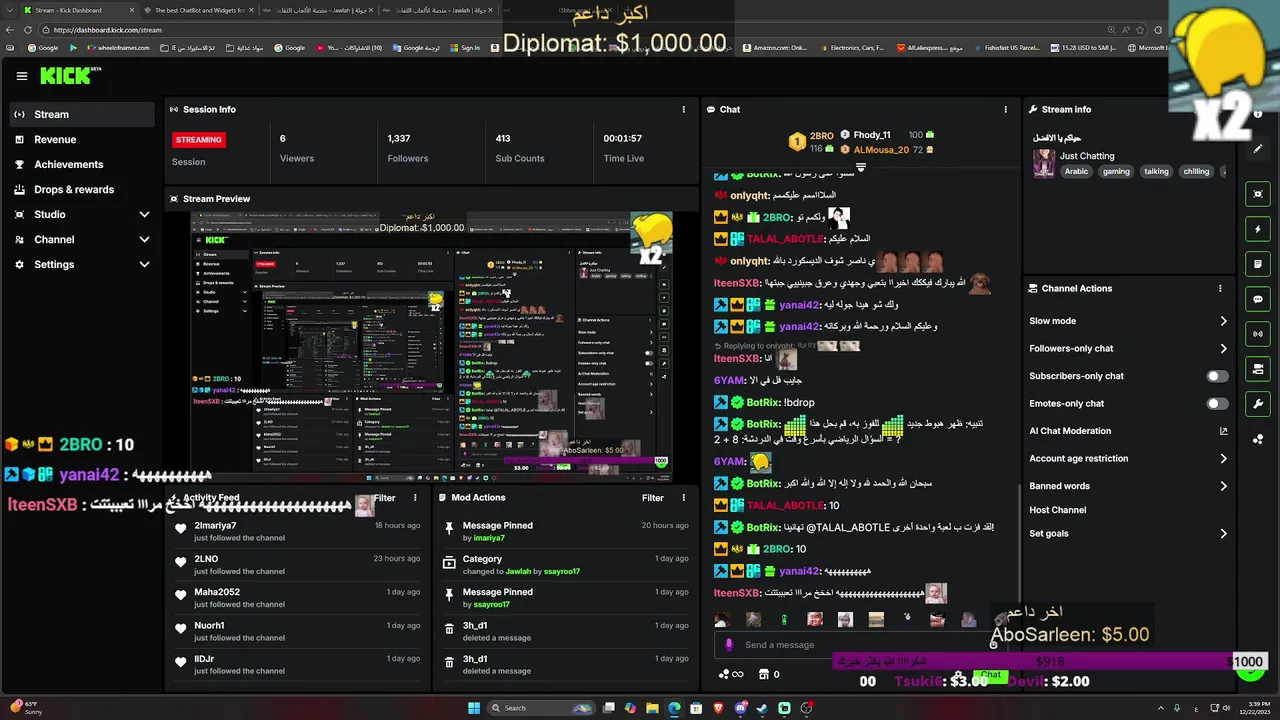Open Steam from the taskbar

pos(762,708)
